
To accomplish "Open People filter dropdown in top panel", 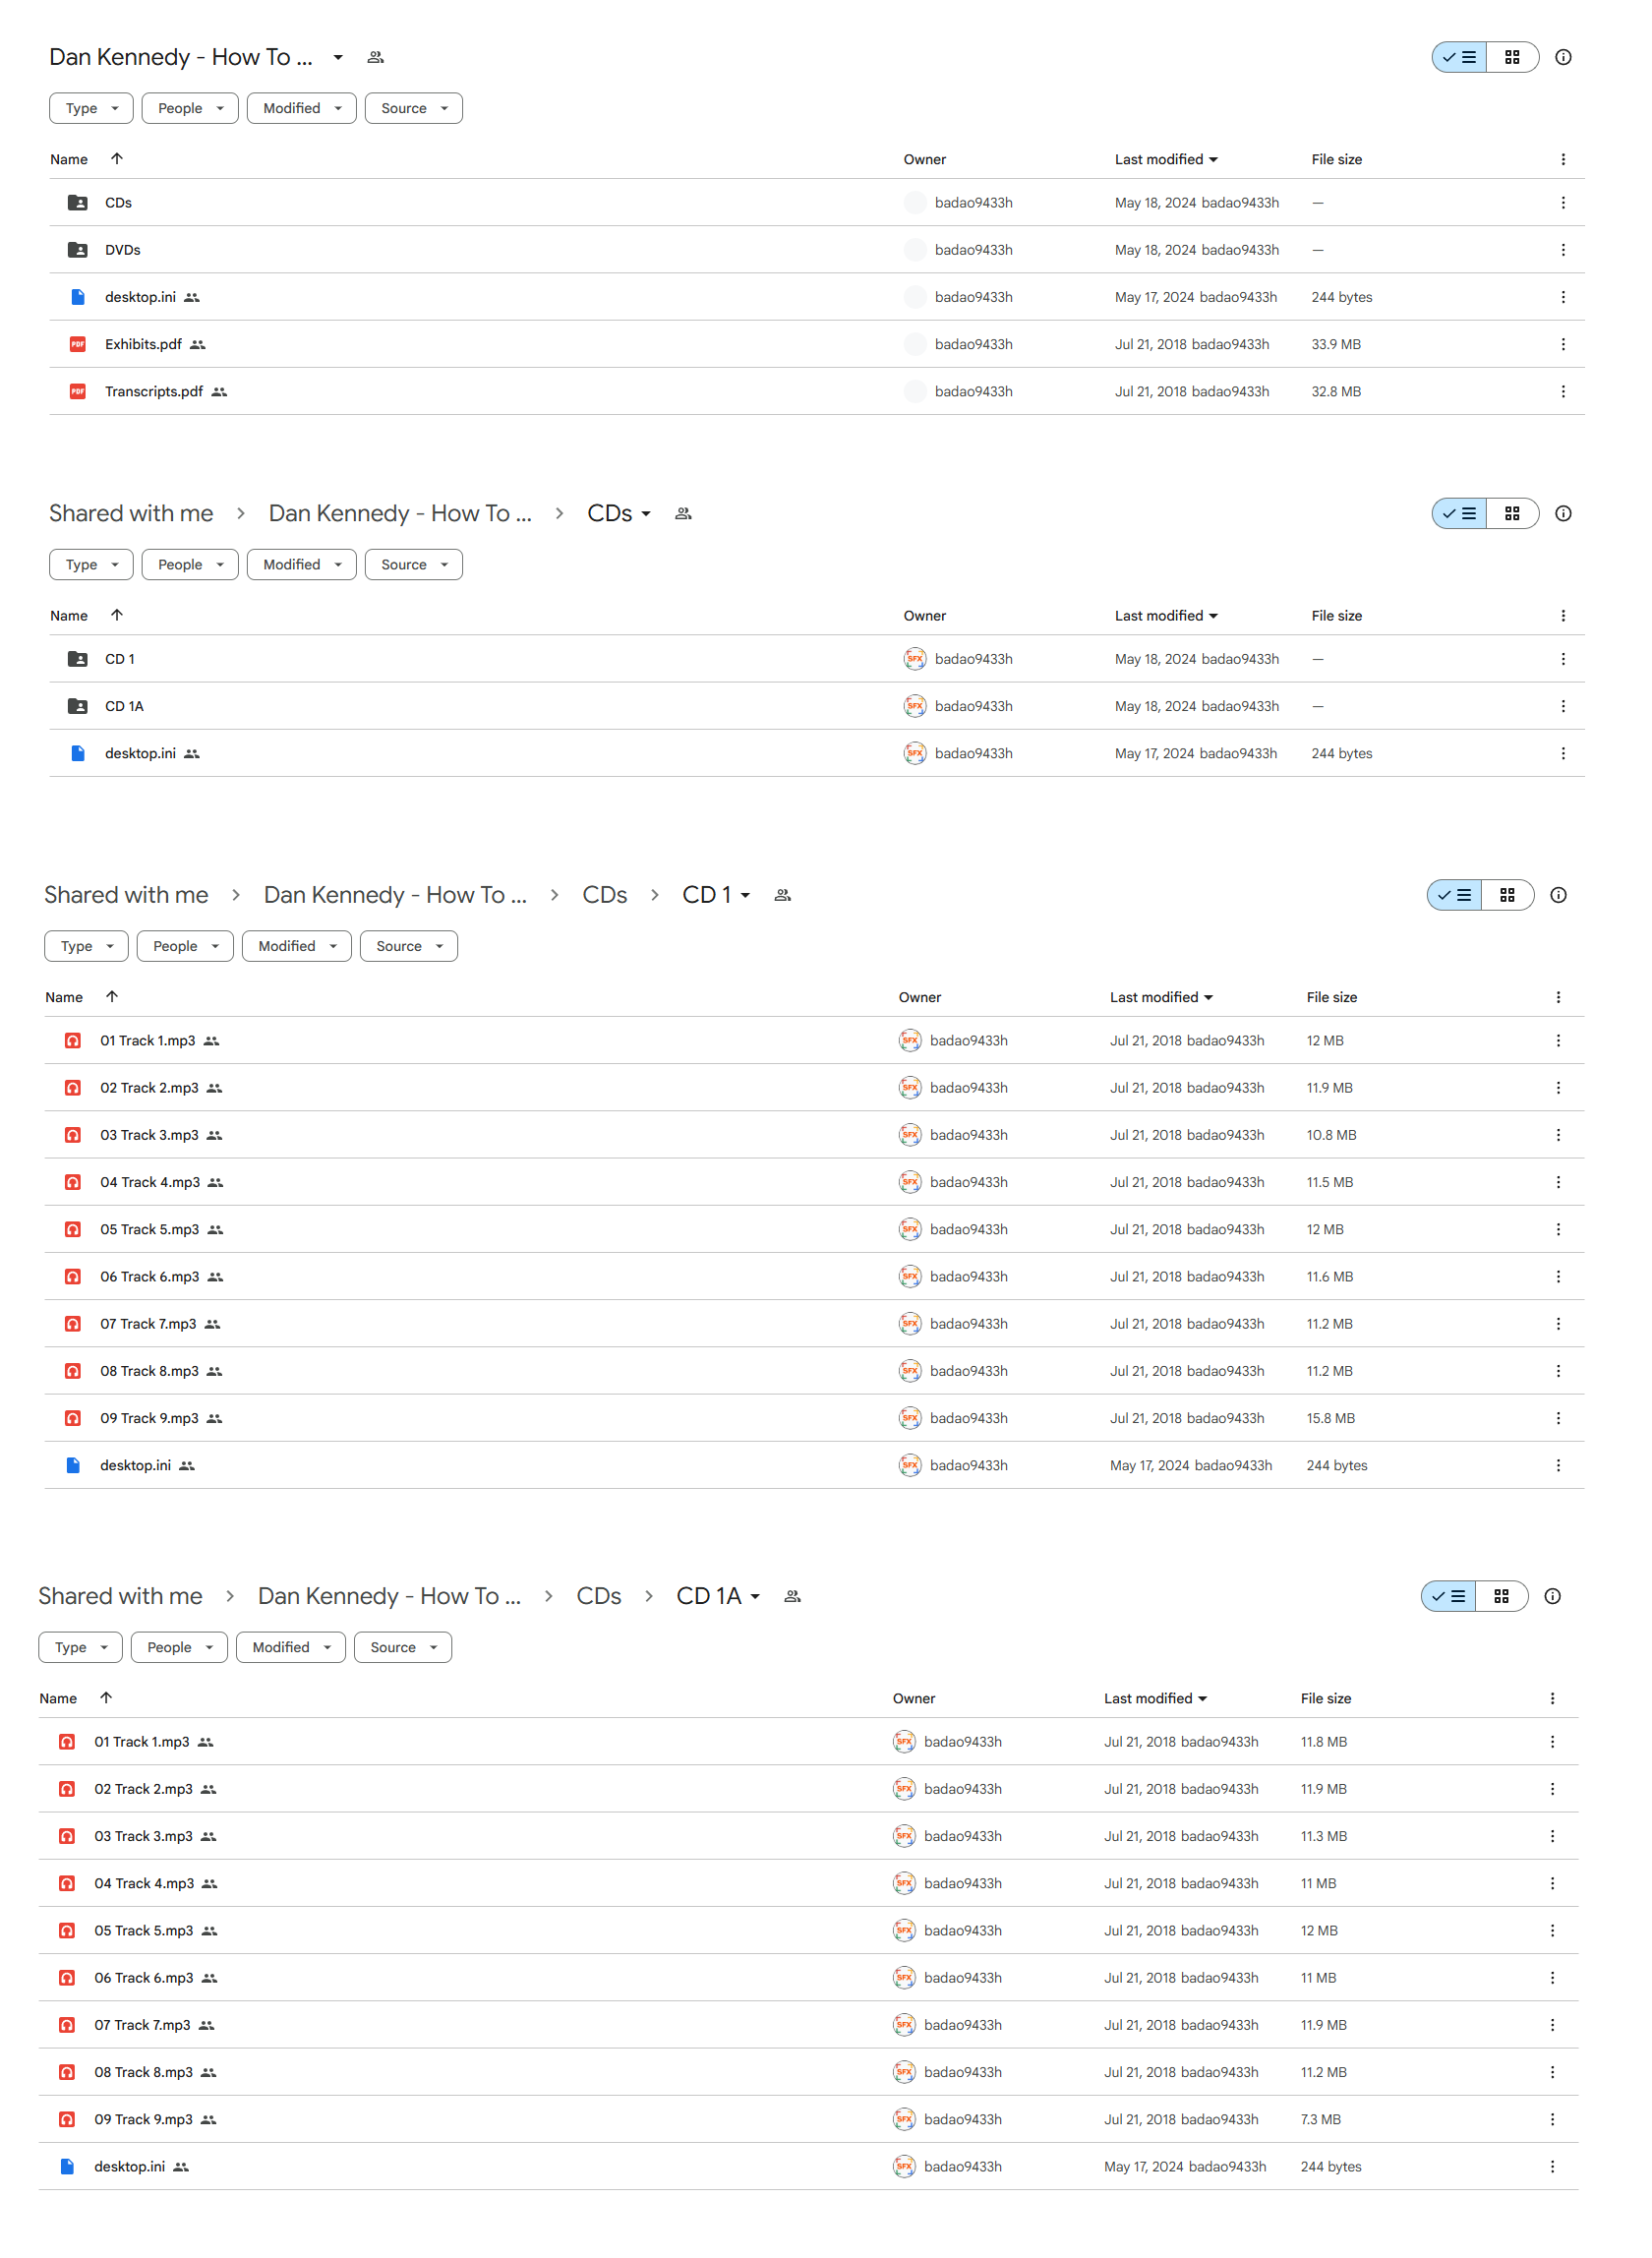I will point(190,108).
